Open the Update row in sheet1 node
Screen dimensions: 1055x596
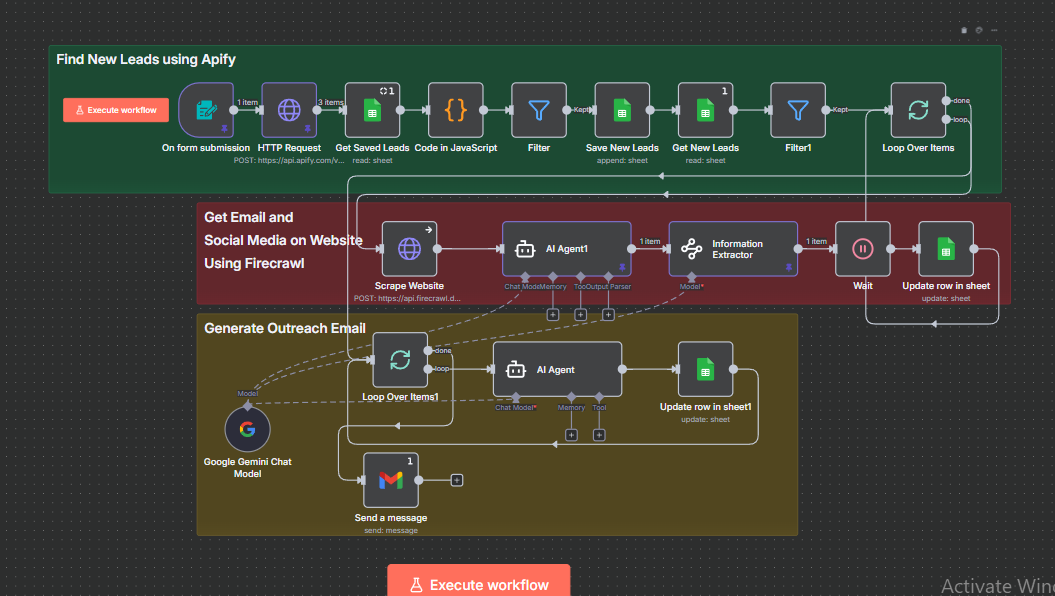705,369
